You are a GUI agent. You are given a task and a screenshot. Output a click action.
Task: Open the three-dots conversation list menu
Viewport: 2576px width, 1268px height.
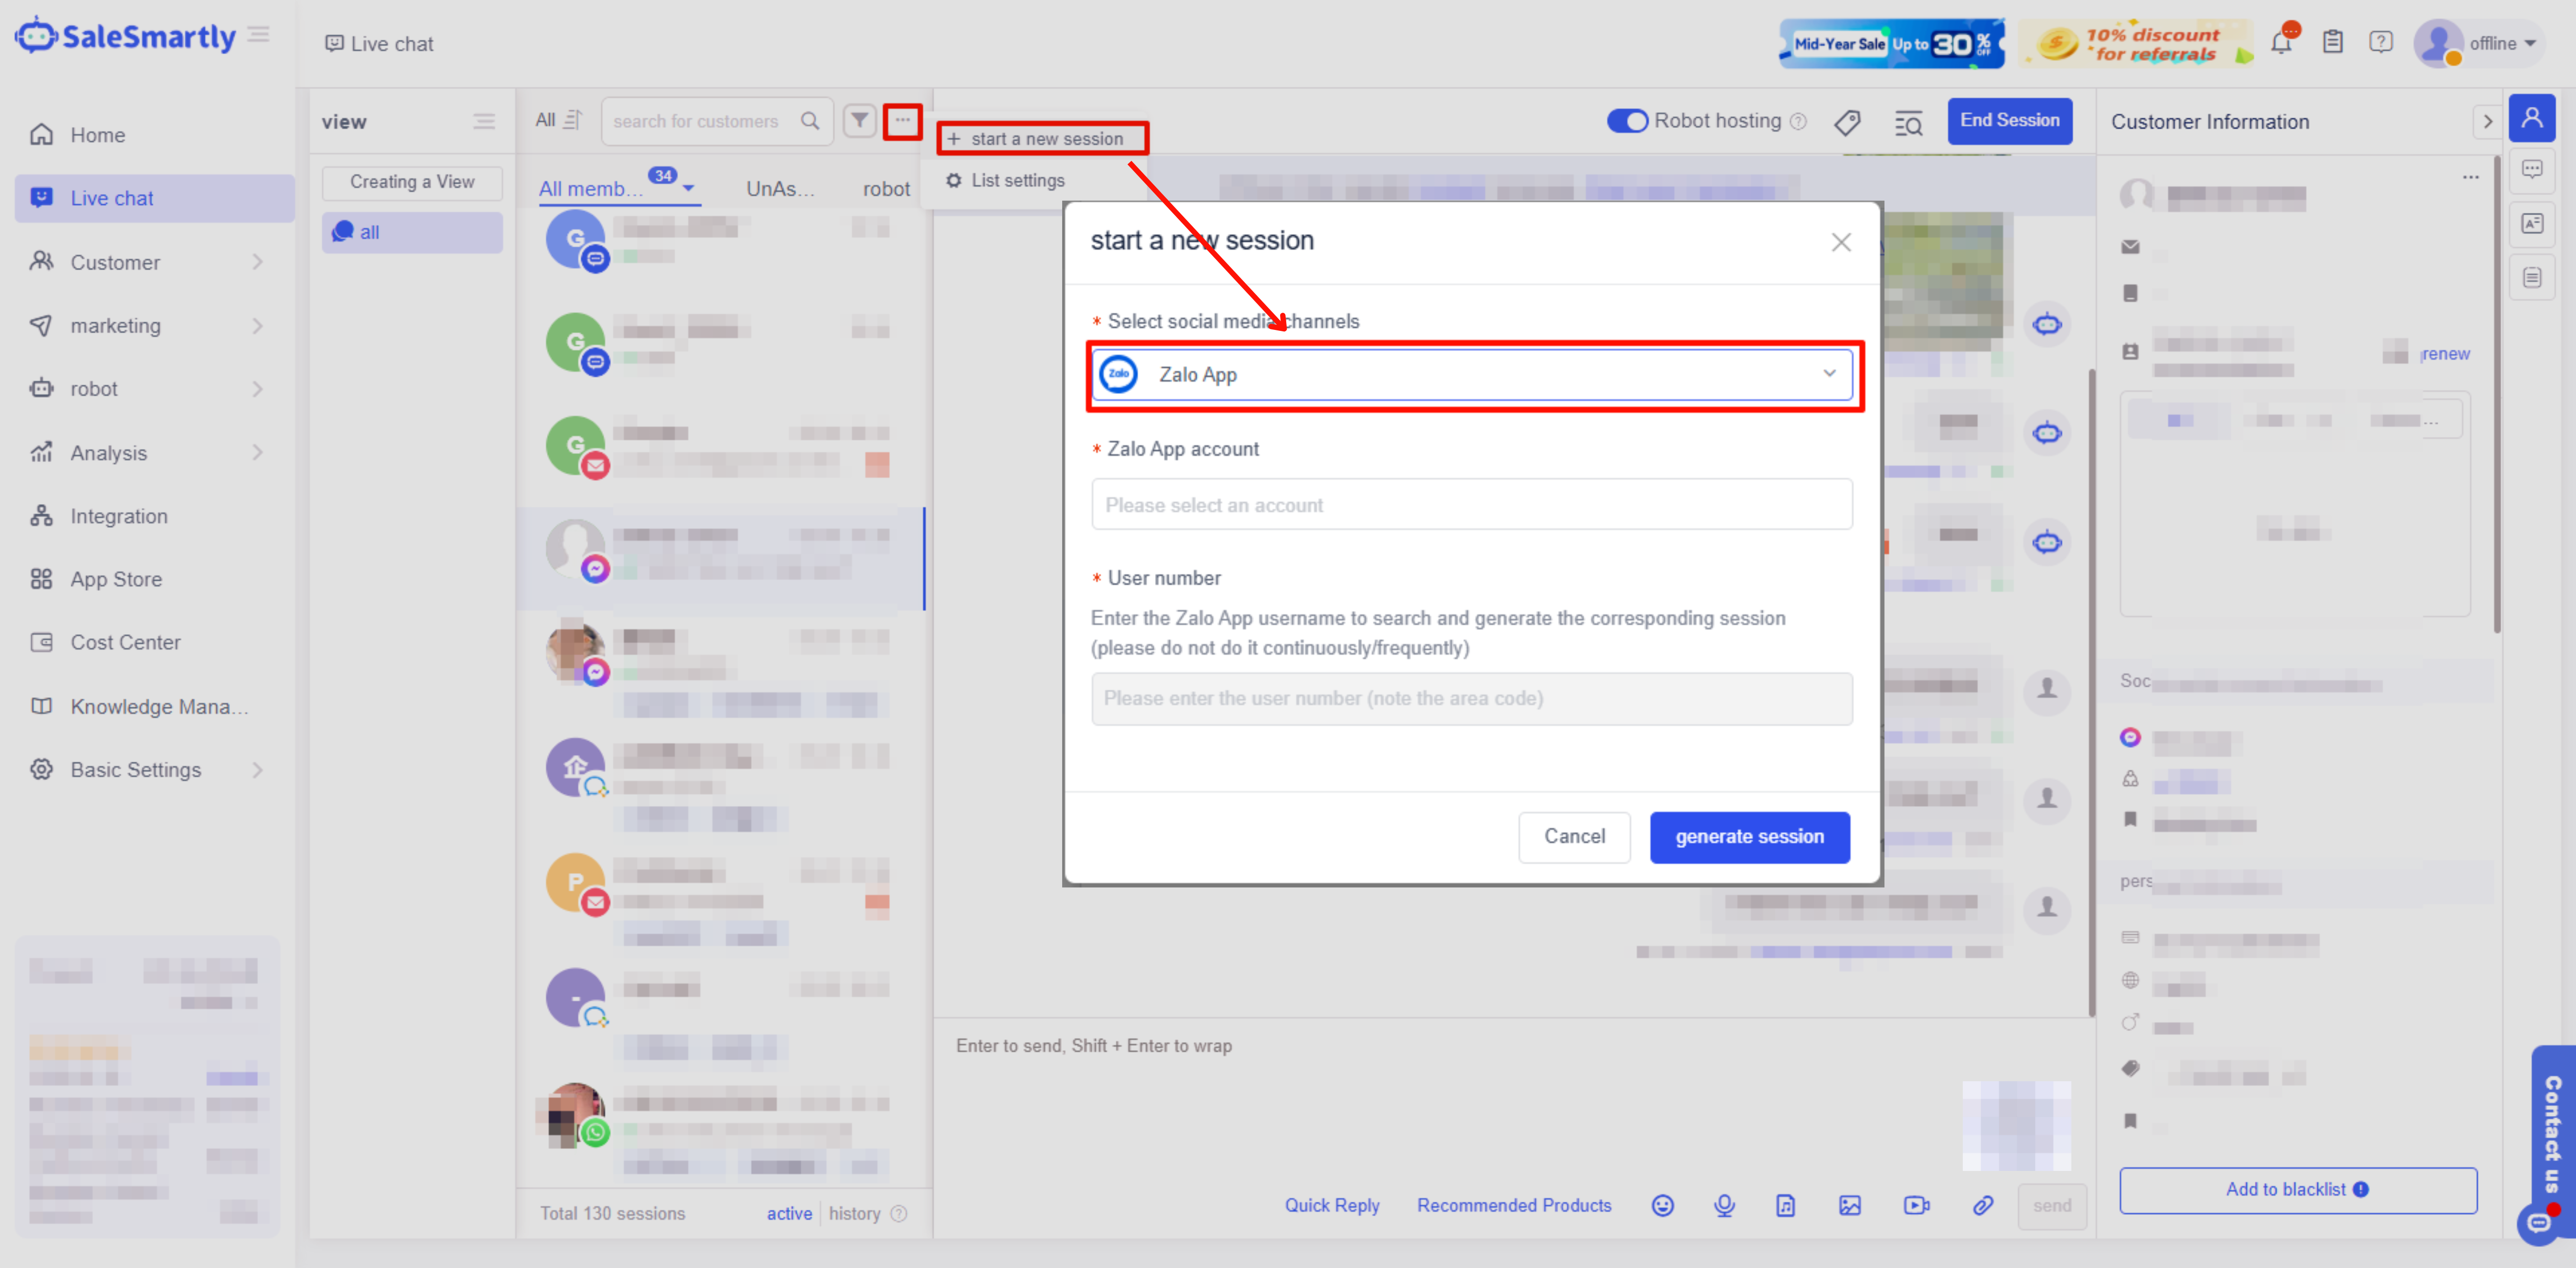click(902, 121)
